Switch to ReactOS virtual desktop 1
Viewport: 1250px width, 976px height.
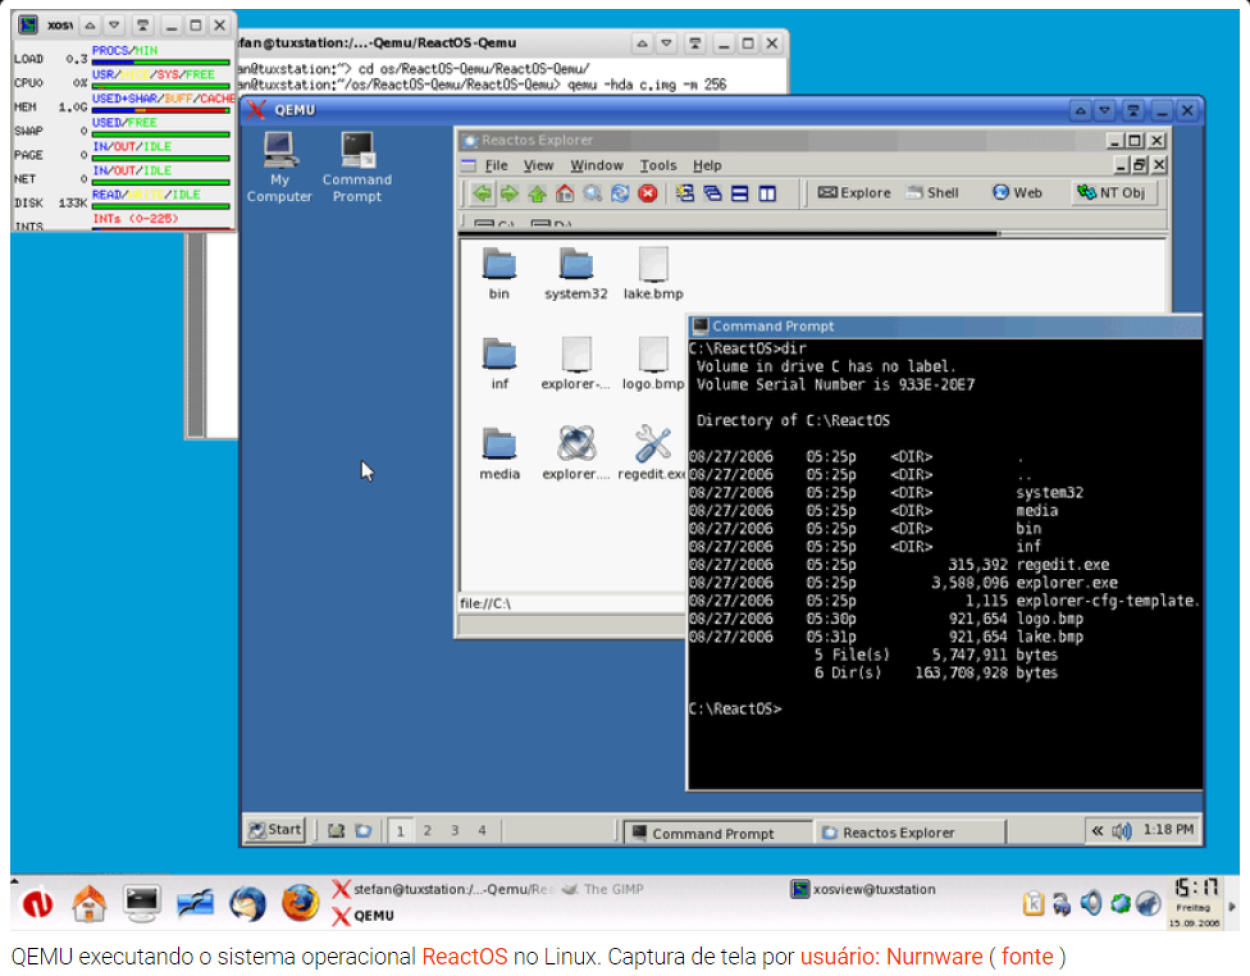[x=400, y=831]
